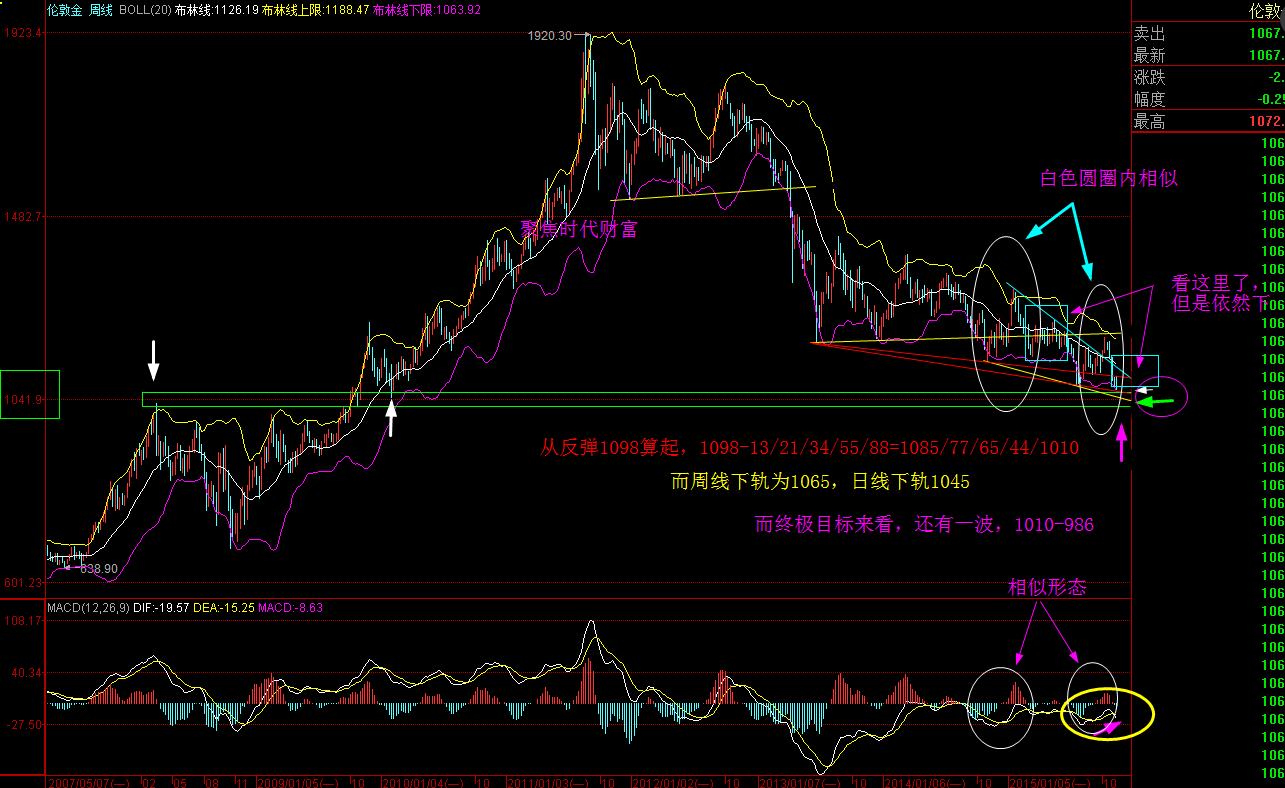This screenshot has height=788, width=1285.
Task: Click the 布林线:1126.19 middle band value
Action: pos(217,10)
